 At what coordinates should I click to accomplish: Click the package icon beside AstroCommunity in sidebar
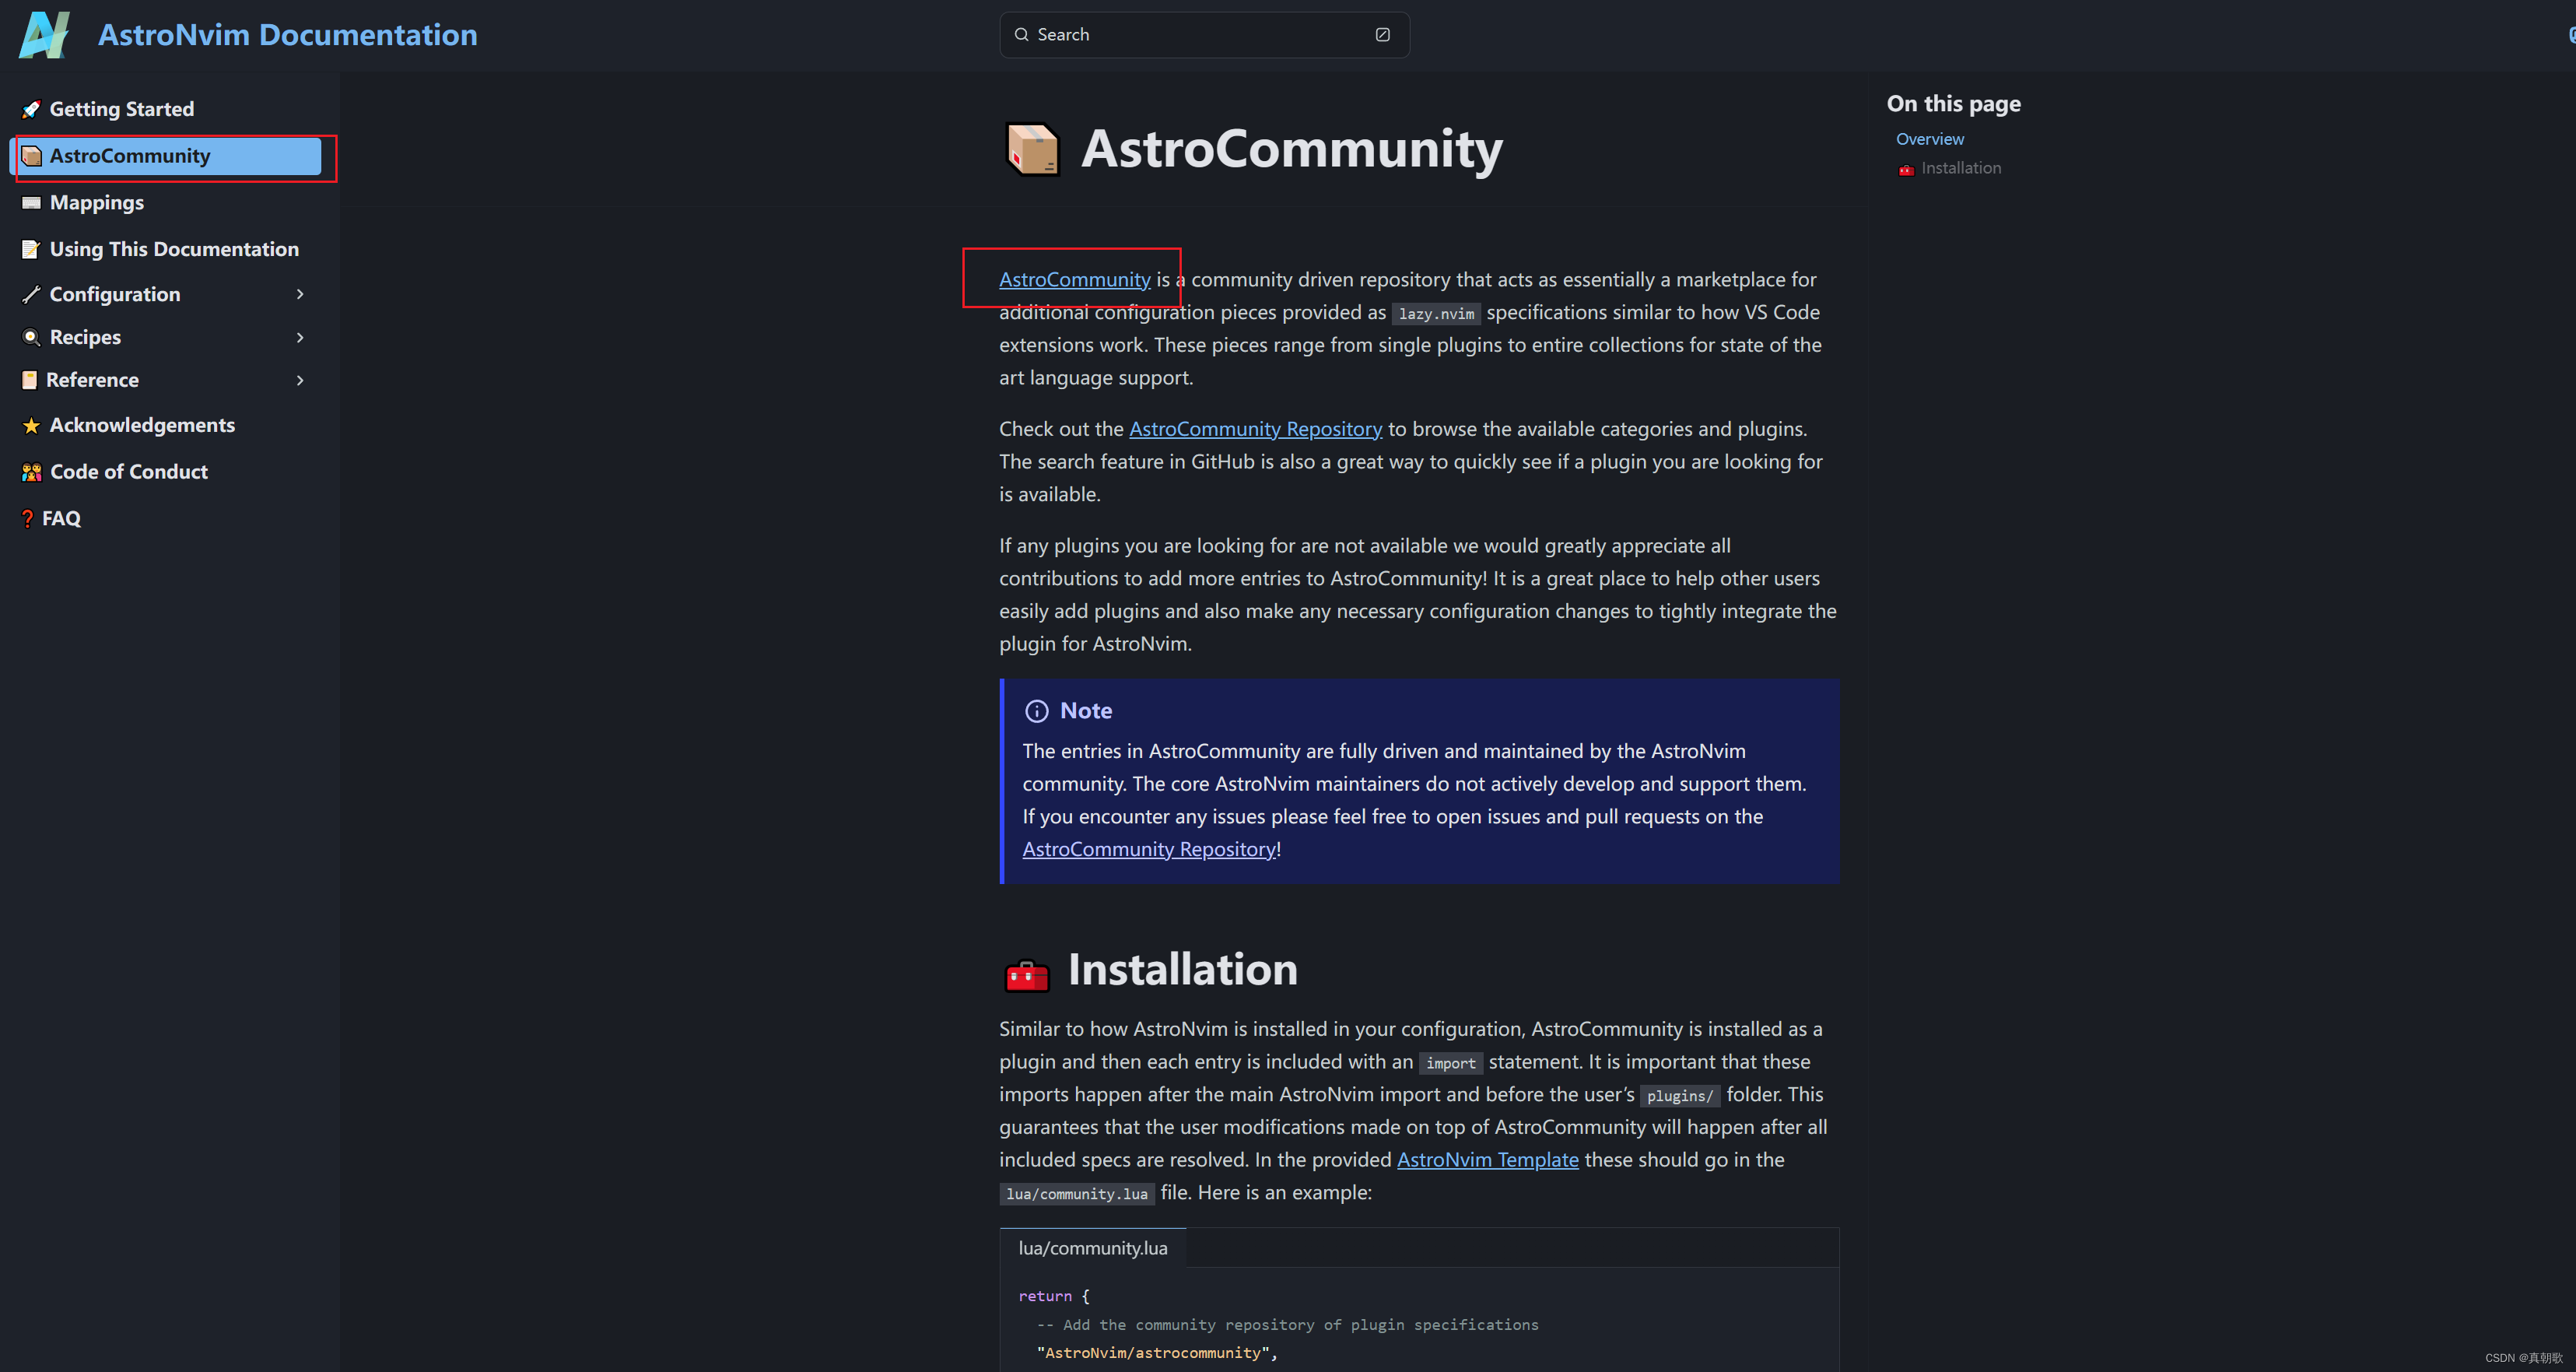(x=31, y=156)
